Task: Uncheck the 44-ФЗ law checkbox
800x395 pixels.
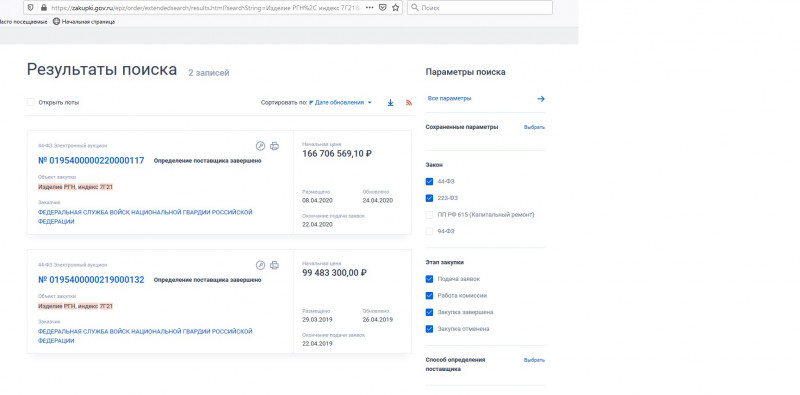Action: tap(429, 181)
